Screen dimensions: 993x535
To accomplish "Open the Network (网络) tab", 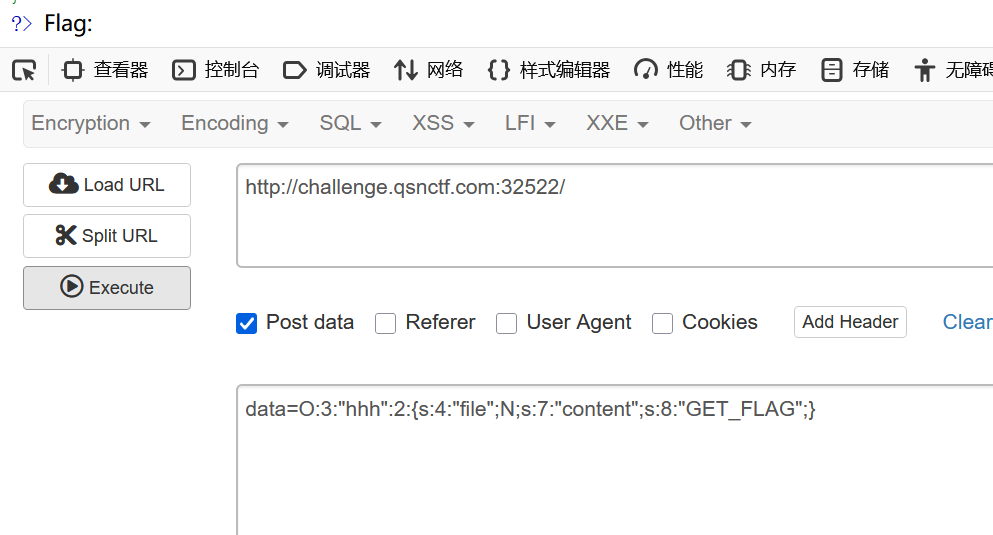I will pyautogui.click(x=429, y=70).
